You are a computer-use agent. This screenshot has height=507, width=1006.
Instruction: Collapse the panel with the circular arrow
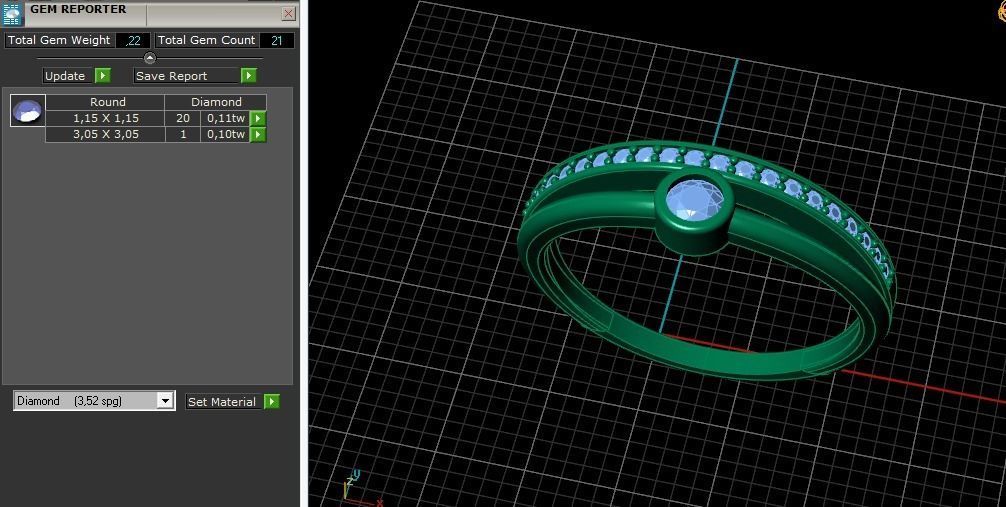[x=149, y=58]
